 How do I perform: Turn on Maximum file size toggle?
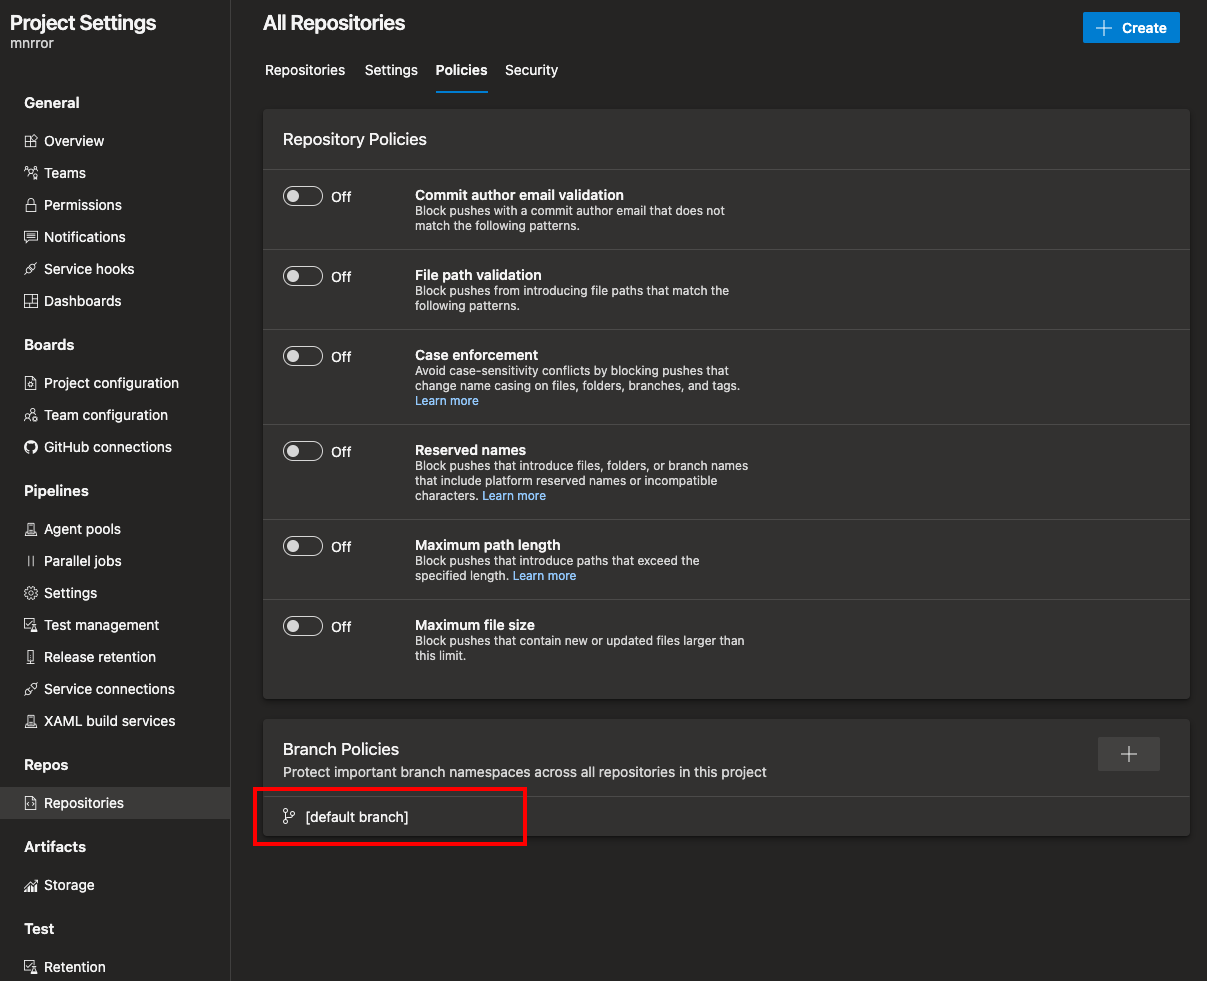coord(303,626)
